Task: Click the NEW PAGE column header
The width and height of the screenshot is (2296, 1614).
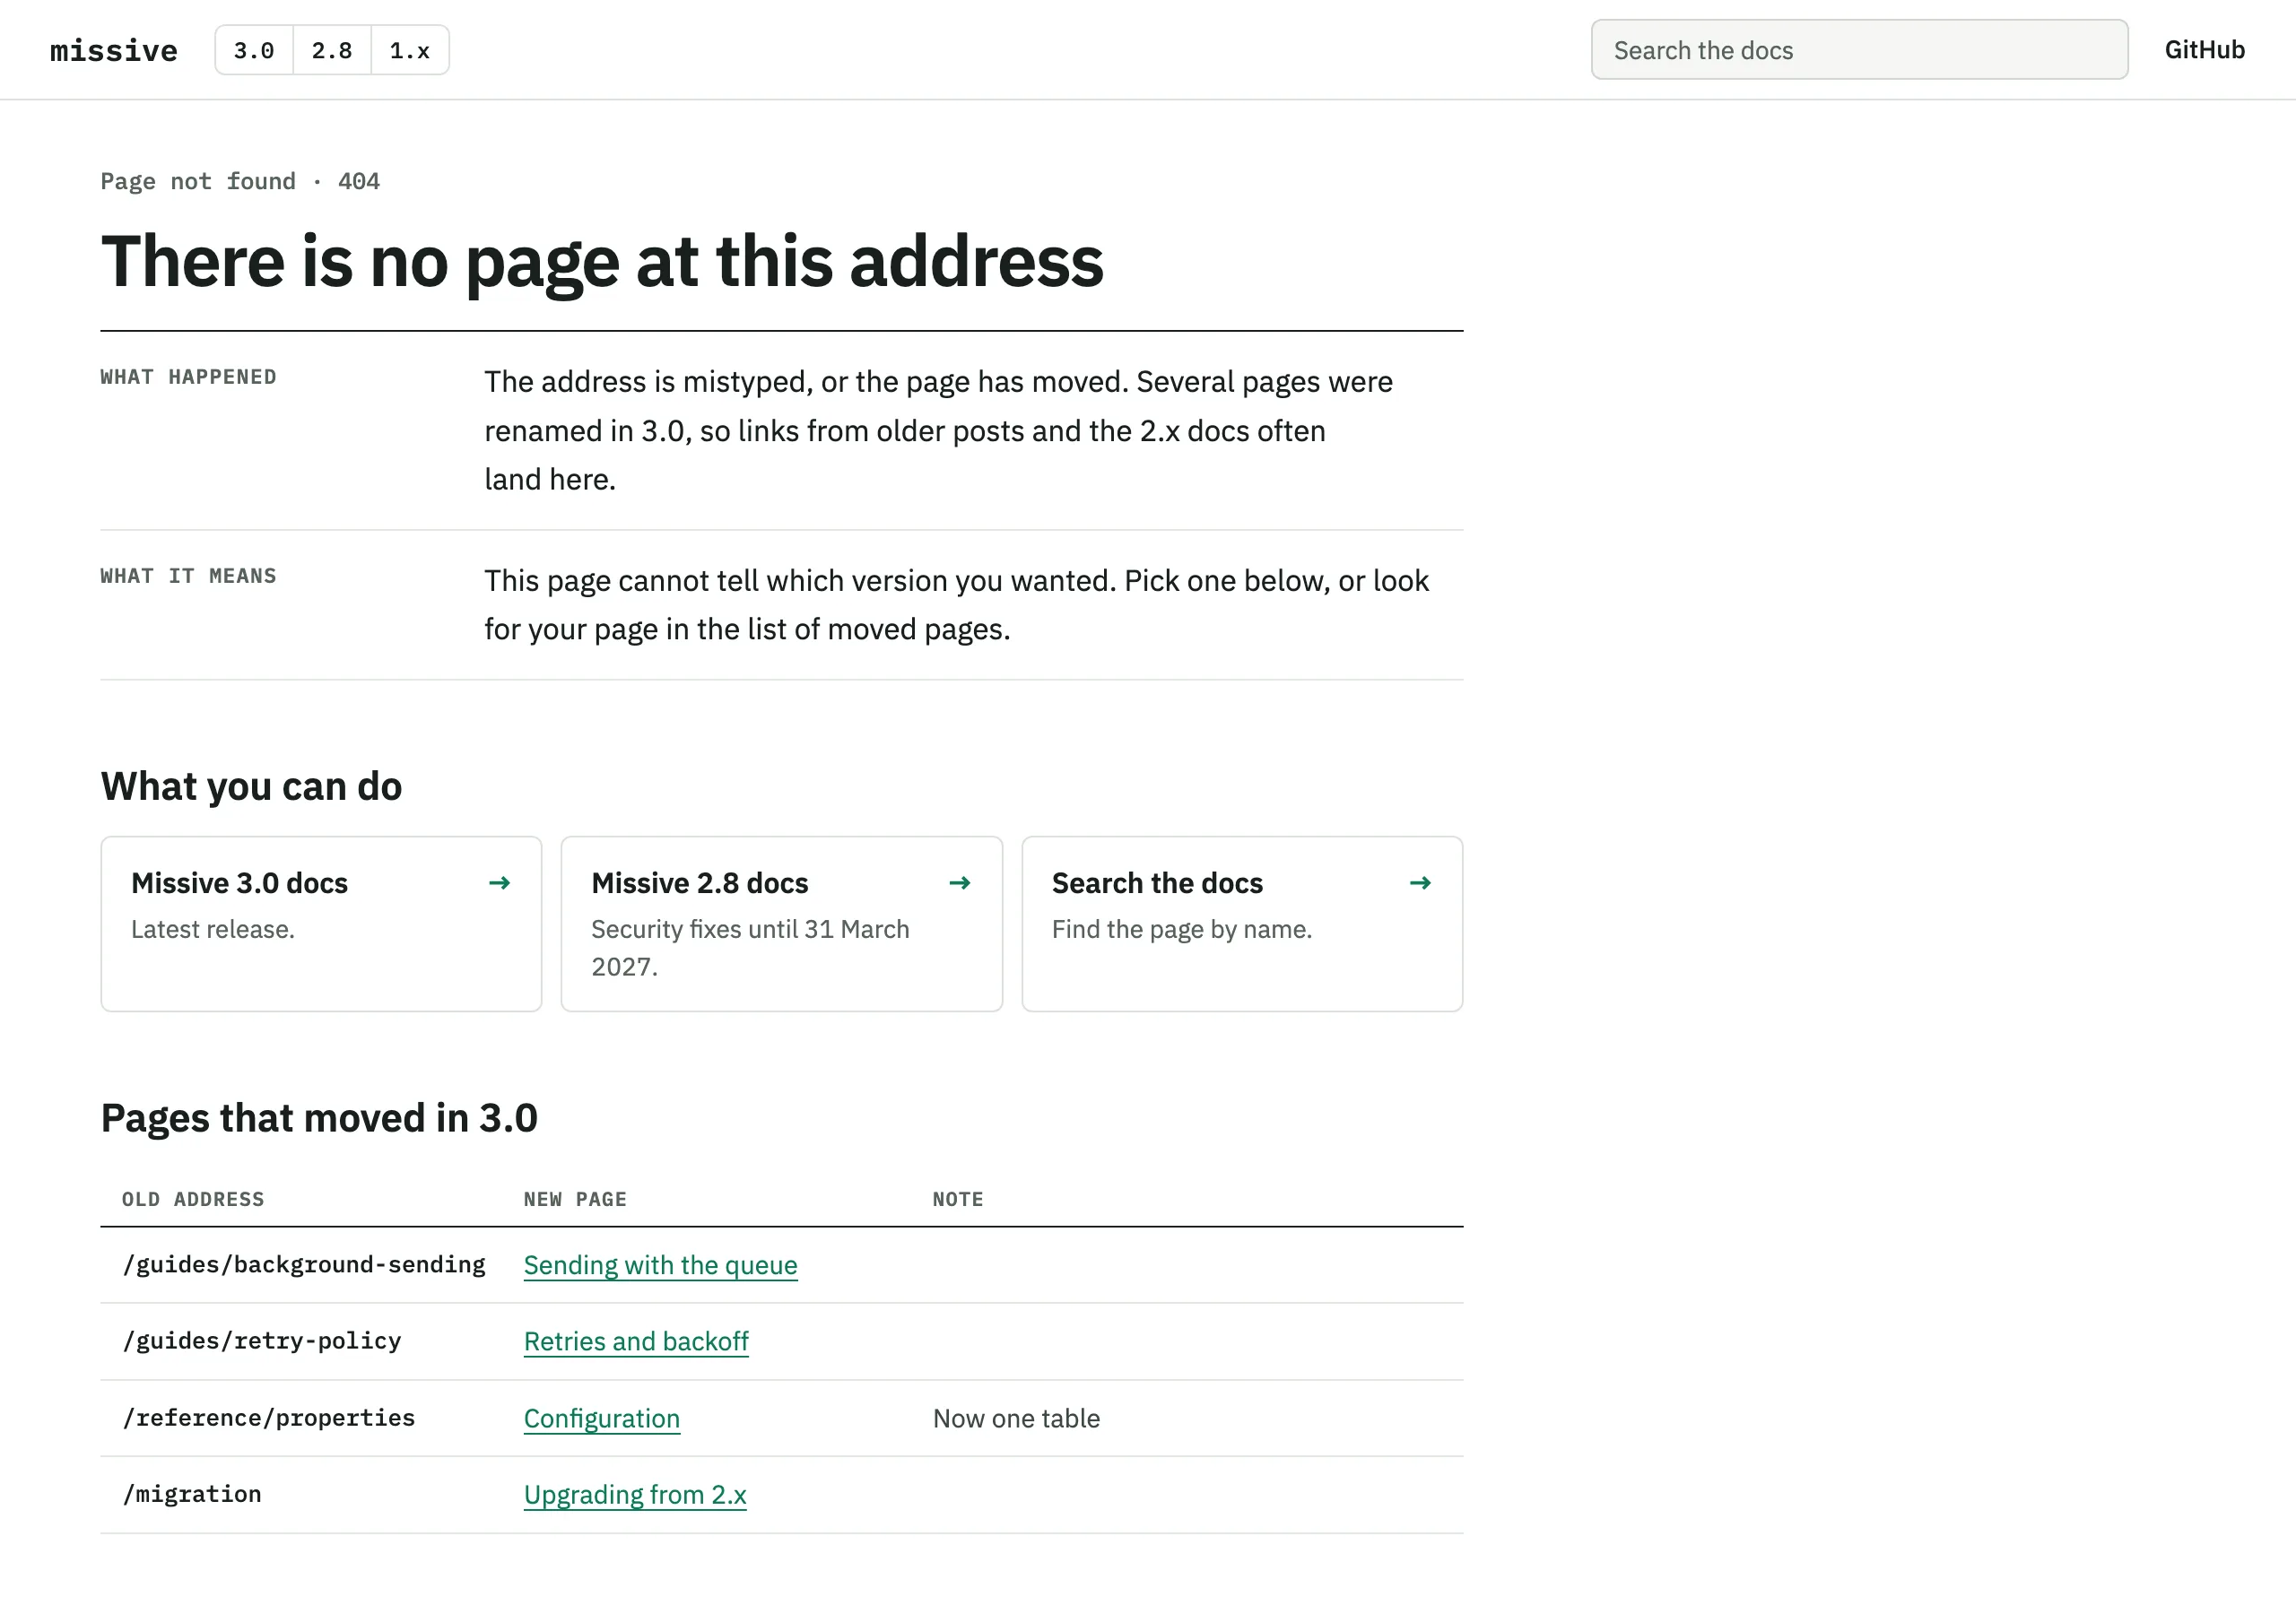Action: (x=575, y=1199)
